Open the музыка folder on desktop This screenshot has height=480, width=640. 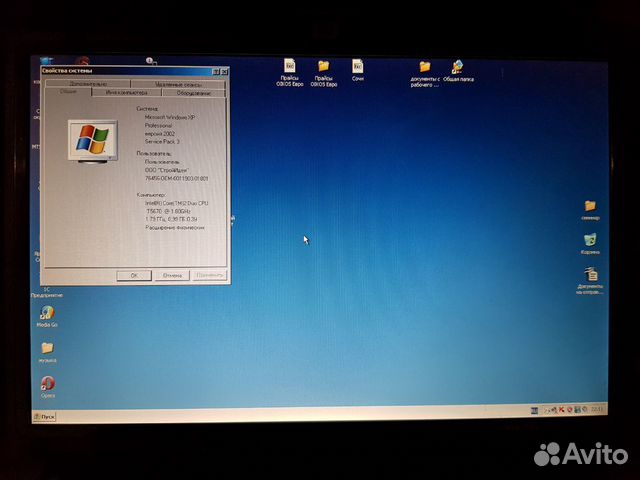pos(47,348)
